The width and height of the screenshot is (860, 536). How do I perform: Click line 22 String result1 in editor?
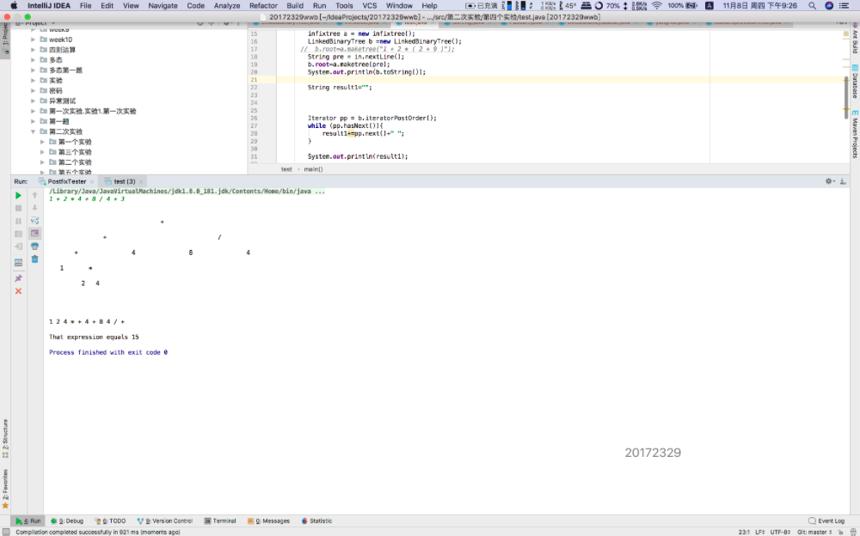click(340, 87)
